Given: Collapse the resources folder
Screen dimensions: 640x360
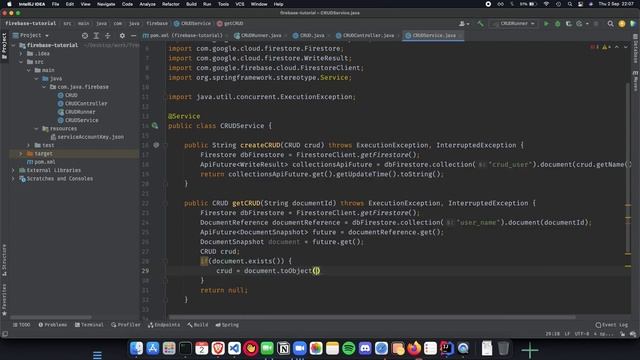Looking at the screenshot, I should (36, 129).
